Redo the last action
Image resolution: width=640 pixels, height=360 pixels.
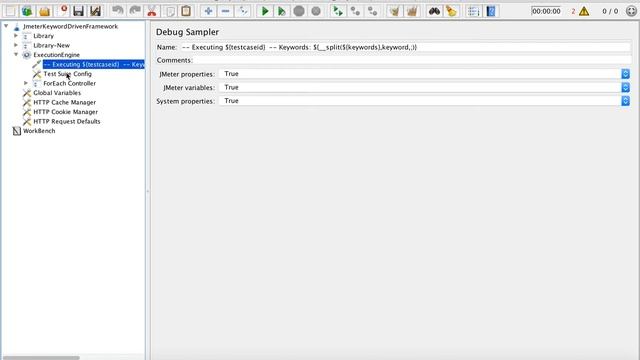click(135, 11)
